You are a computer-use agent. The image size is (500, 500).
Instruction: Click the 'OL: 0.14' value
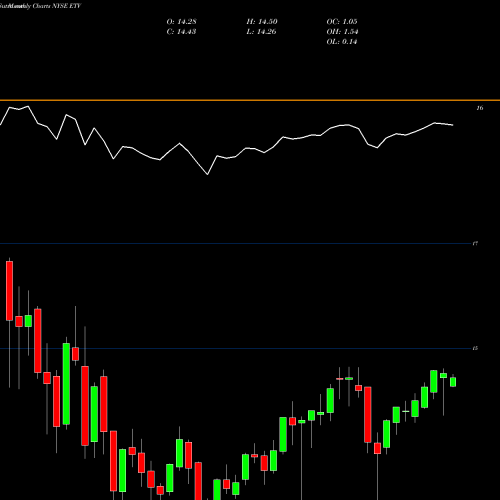[x=342, y=42]
